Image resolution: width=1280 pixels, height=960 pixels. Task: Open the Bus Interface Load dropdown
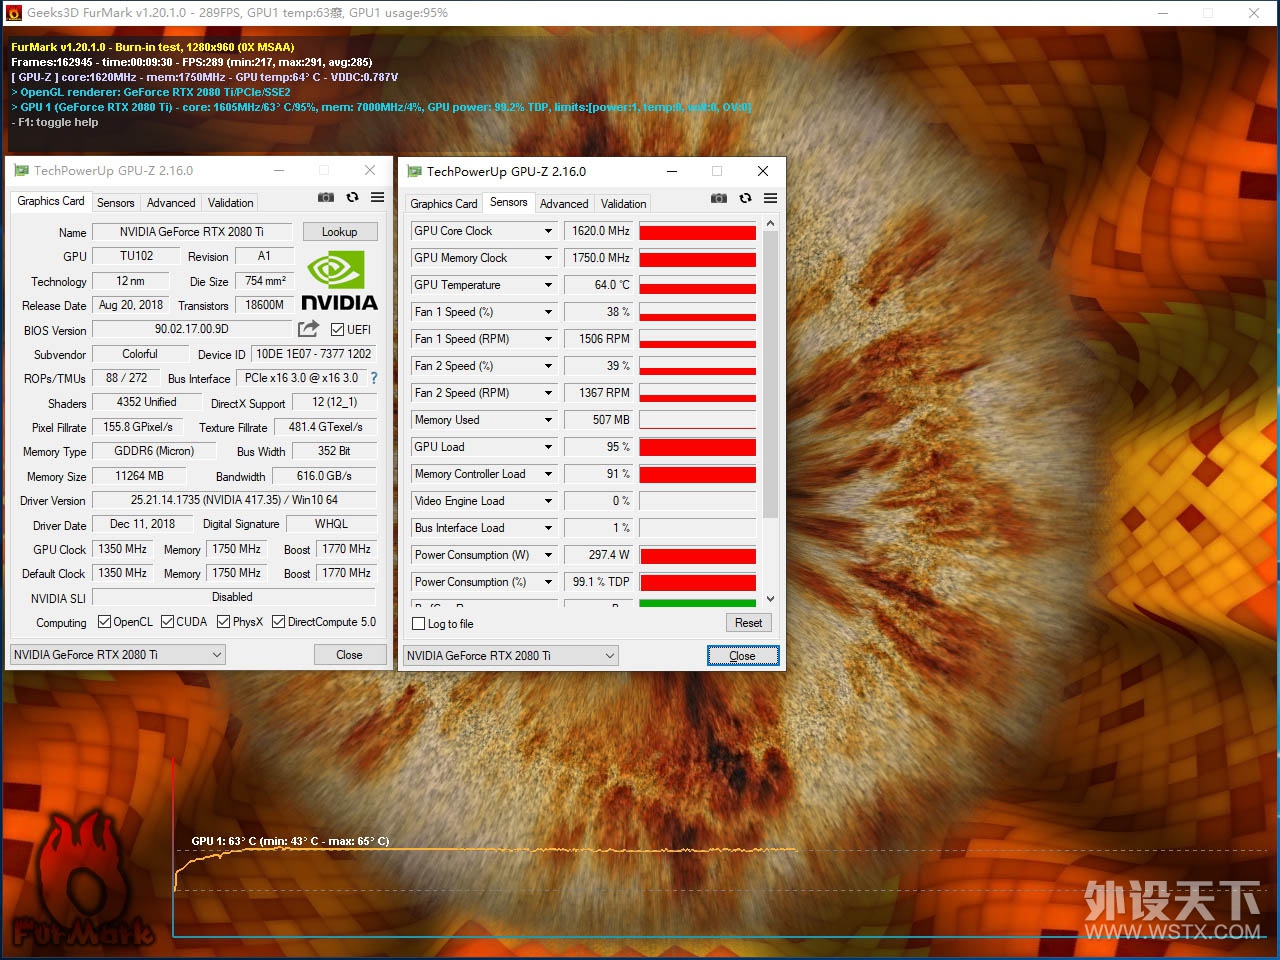548,528
